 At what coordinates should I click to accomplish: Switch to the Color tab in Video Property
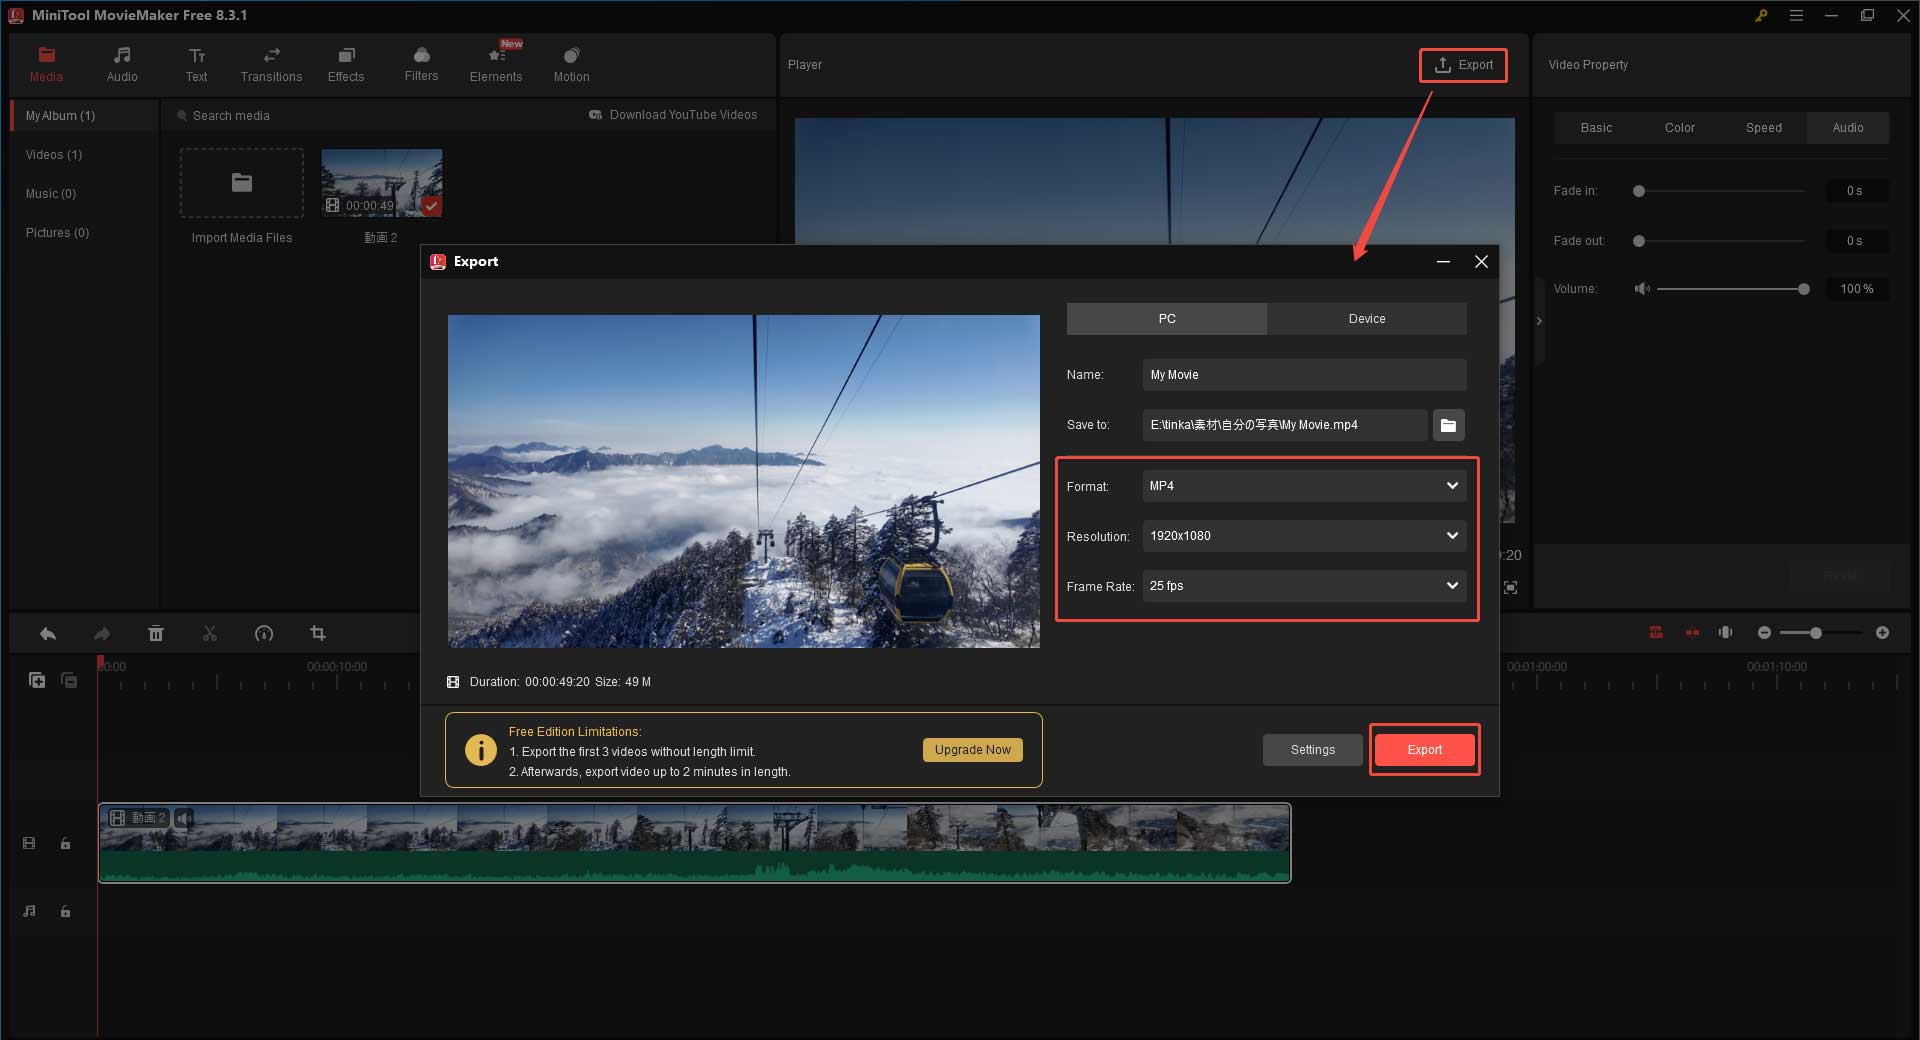[1680, 127]
